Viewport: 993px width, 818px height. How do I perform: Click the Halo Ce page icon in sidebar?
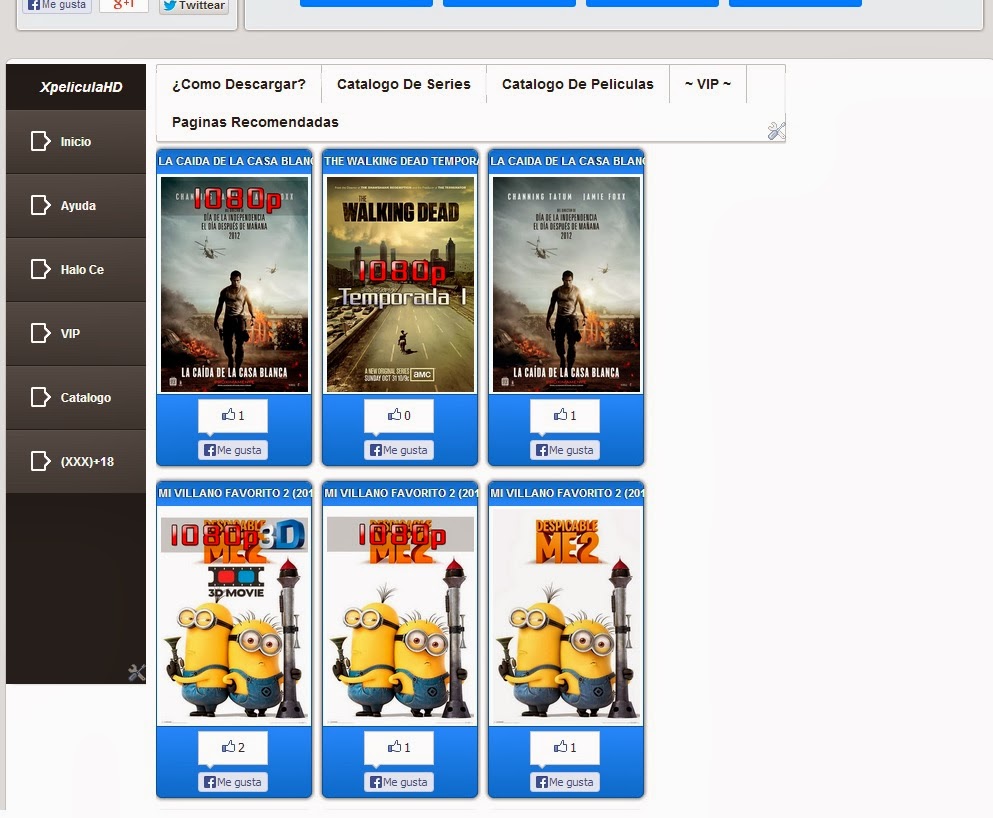(x=41, y=269)
